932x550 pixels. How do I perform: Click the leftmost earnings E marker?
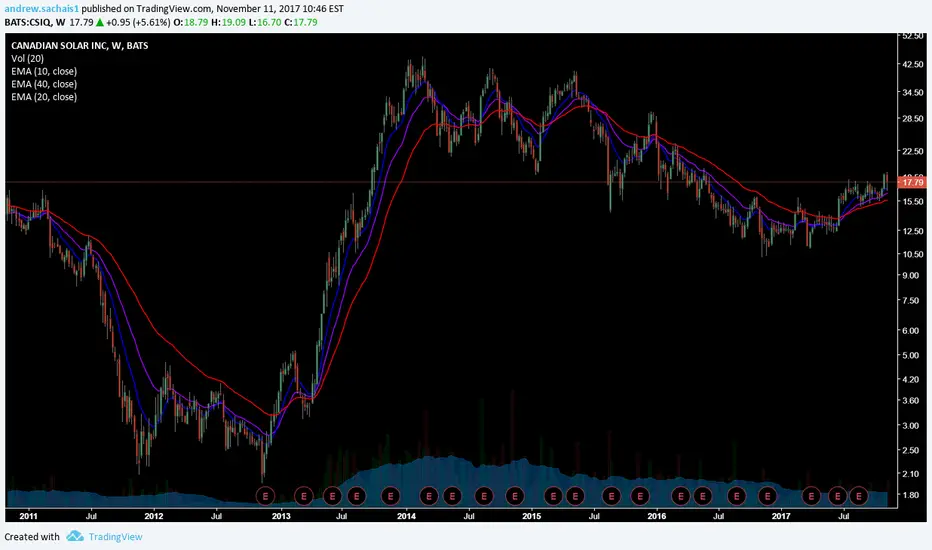(265, 495)
